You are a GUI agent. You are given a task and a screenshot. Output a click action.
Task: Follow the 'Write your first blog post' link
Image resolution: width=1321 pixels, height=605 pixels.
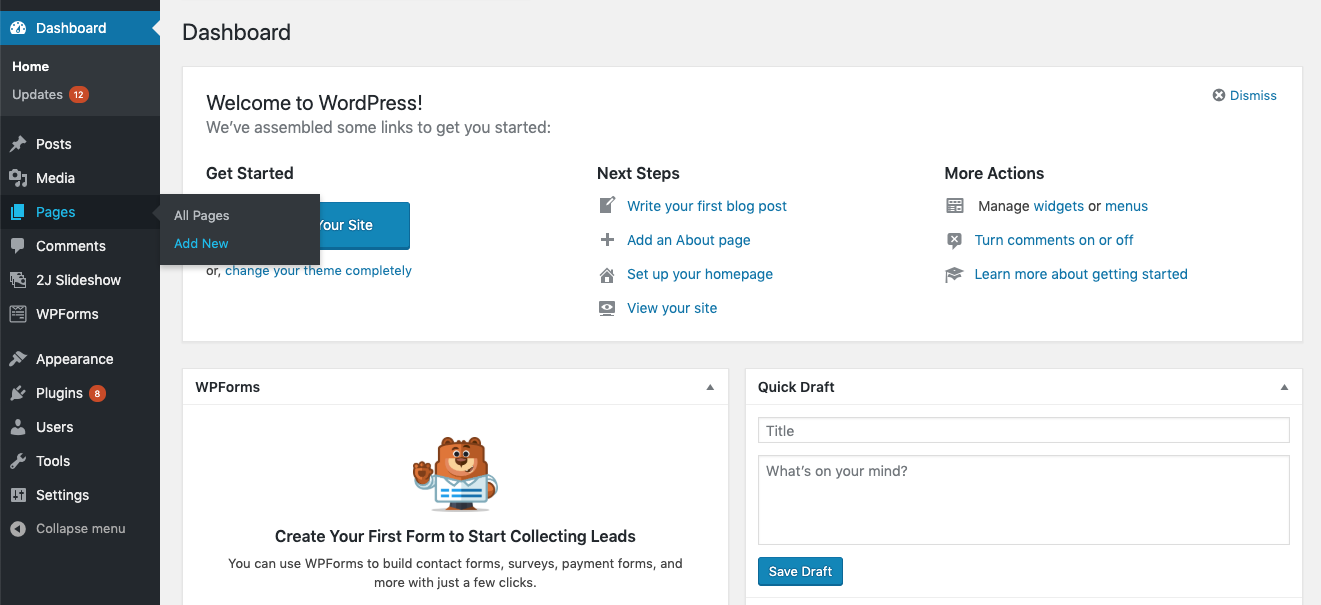[706, 206]
